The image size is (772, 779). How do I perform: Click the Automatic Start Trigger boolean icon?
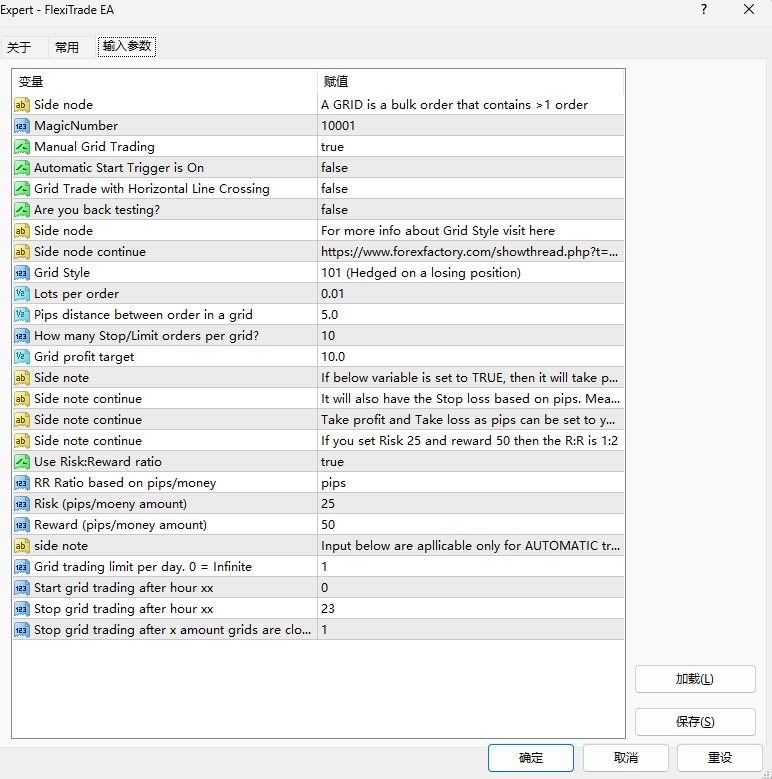point(21,168)
